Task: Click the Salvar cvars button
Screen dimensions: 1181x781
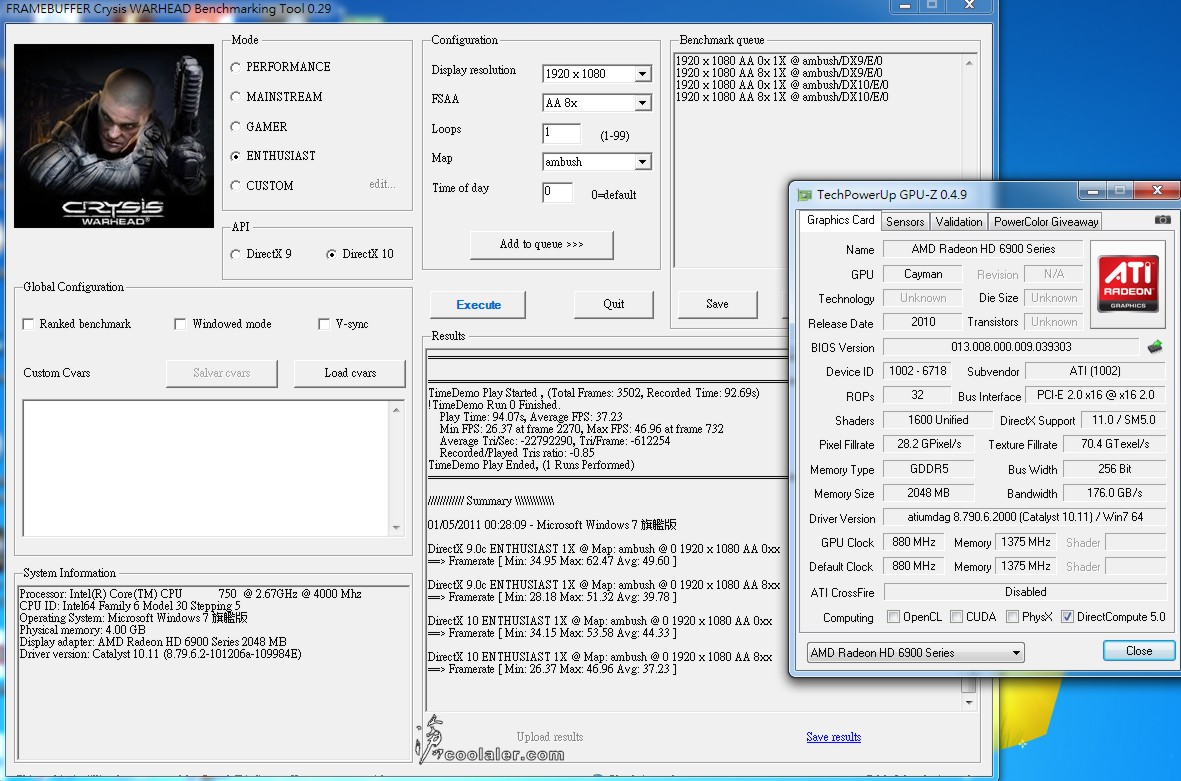Action: click(x=221, y=374)
